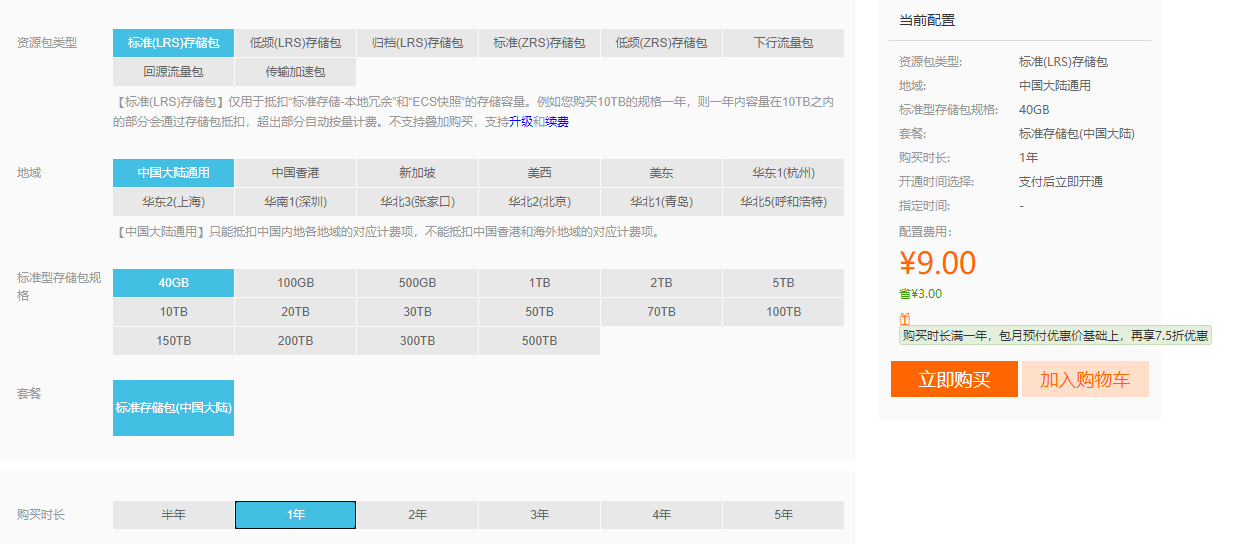
Task: Choose 3年 purchase duration
Action: click(539, 515)
